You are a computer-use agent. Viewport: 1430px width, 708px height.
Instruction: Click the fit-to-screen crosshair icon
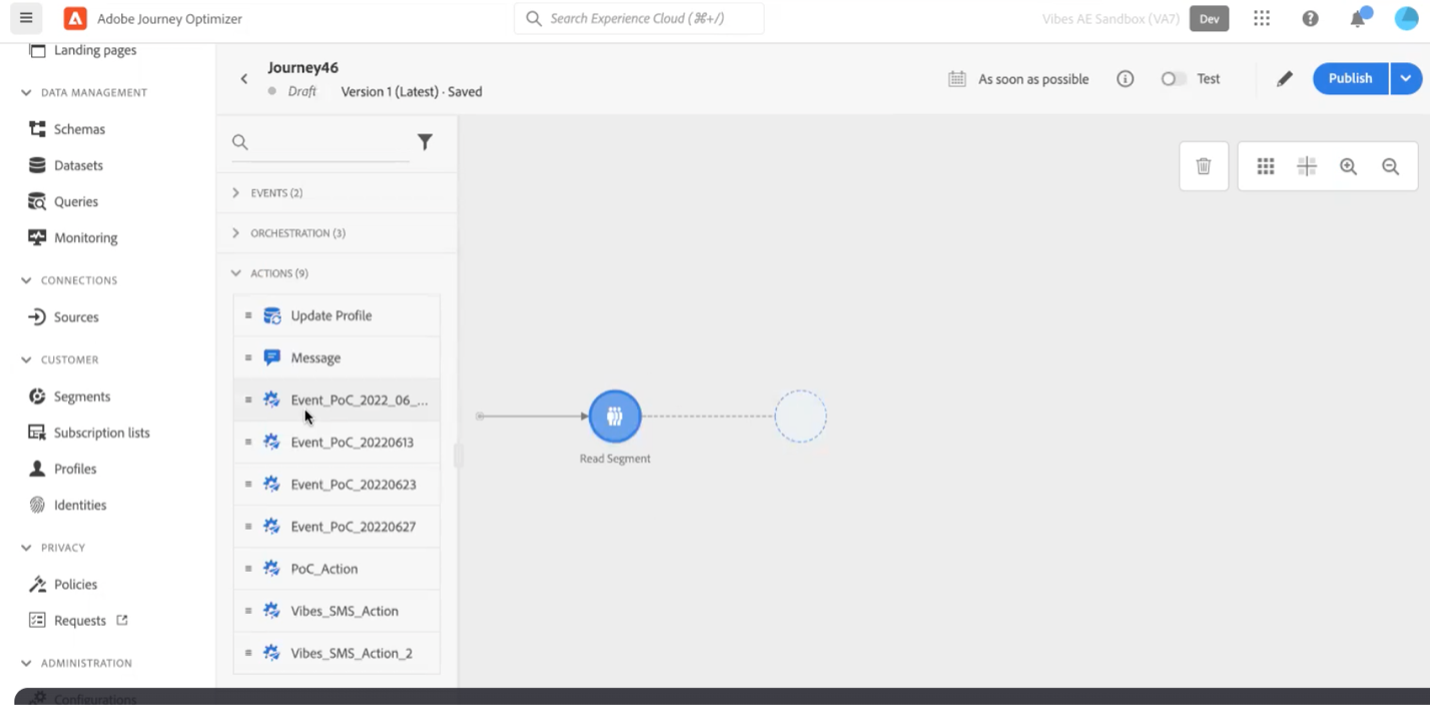click(x=1307, y=166)
